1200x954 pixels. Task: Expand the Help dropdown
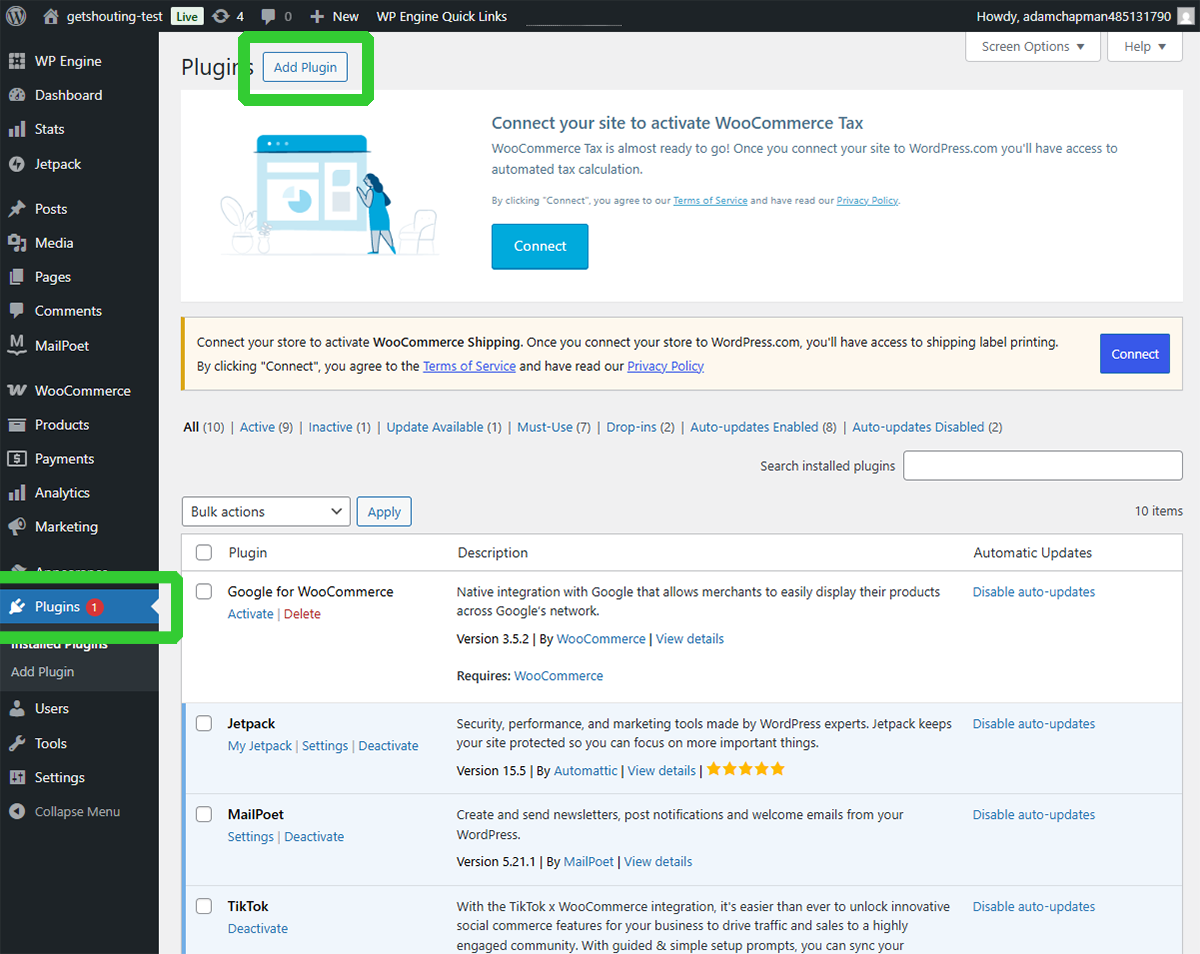(x=1144, y=46)
